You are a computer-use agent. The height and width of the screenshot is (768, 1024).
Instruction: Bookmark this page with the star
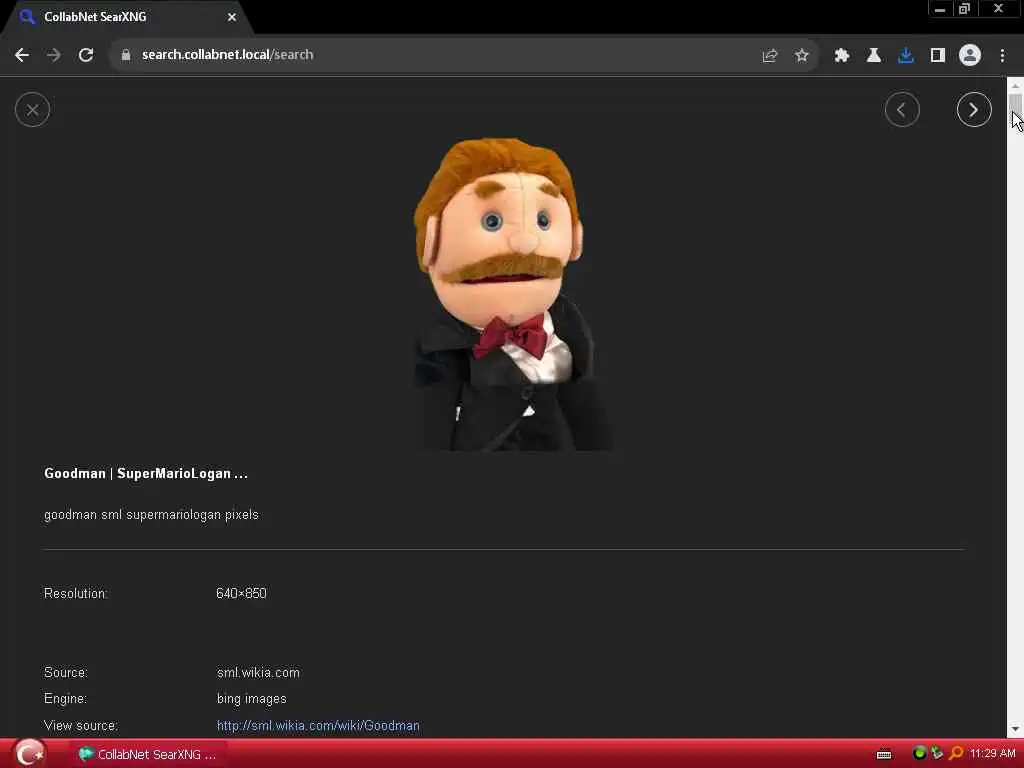(x=801, y=56)
